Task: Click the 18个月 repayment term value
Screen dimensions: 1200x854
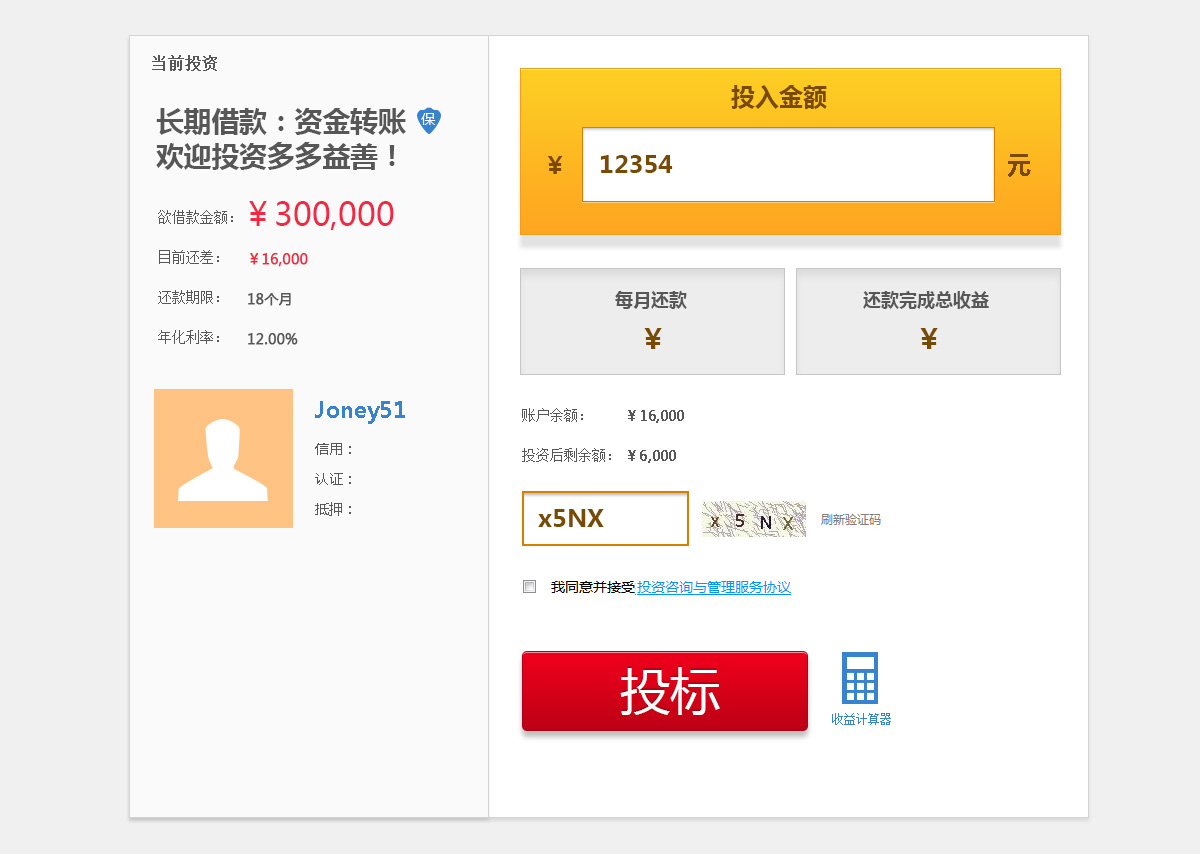Action: [270, 299]
